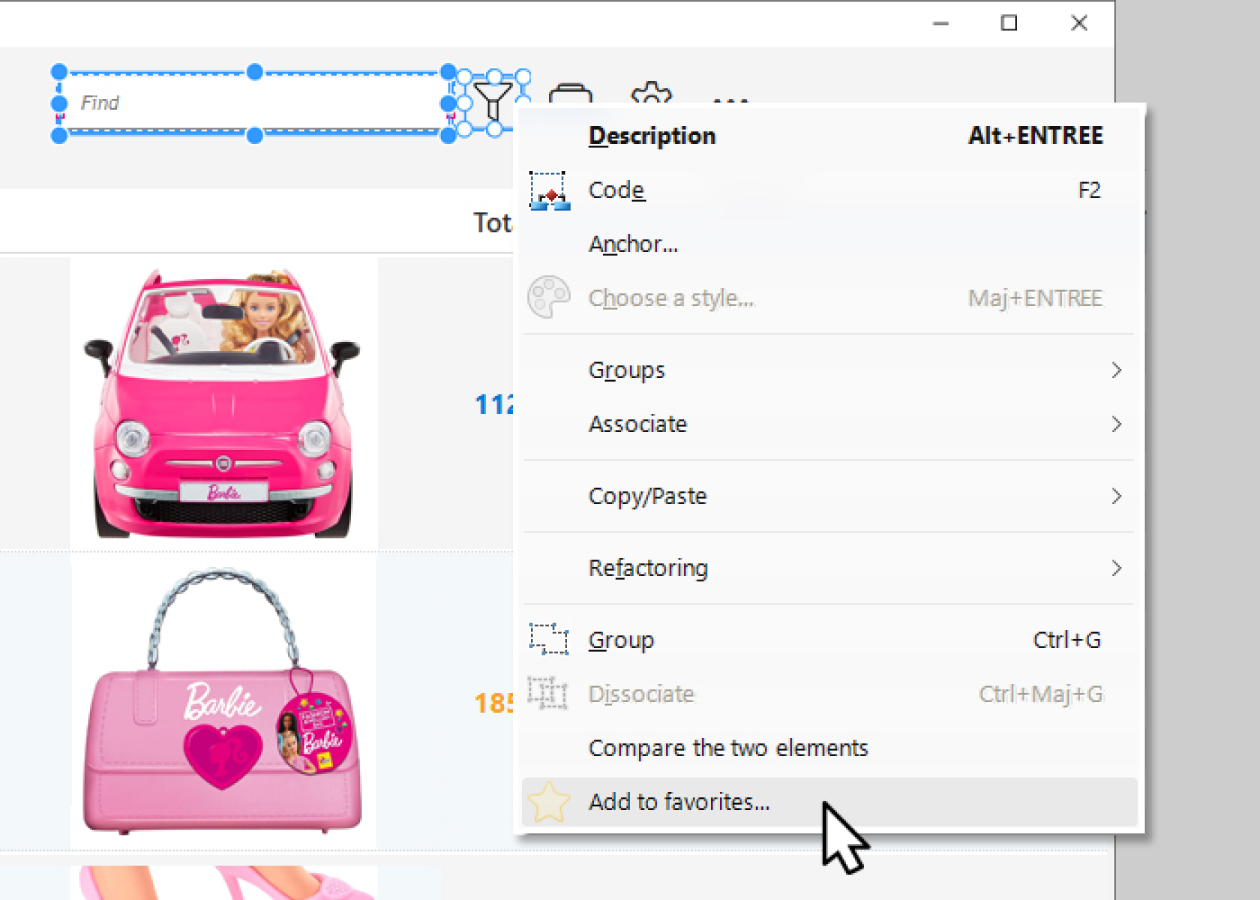
Task: Click the gear settings icon
Action: (651, 93)
